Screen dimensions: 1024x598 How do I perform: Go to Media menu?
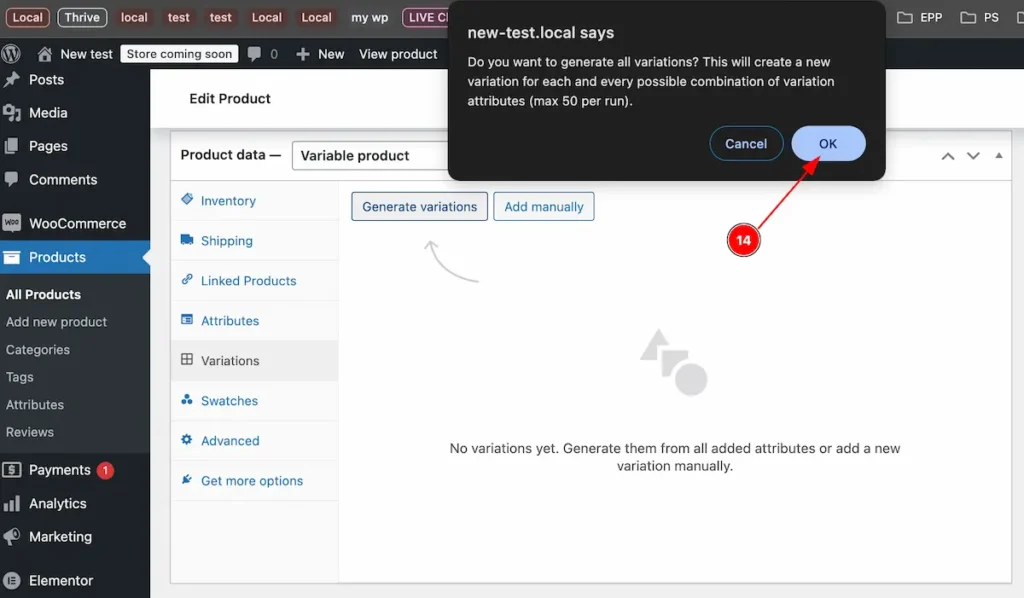(48, 113)
